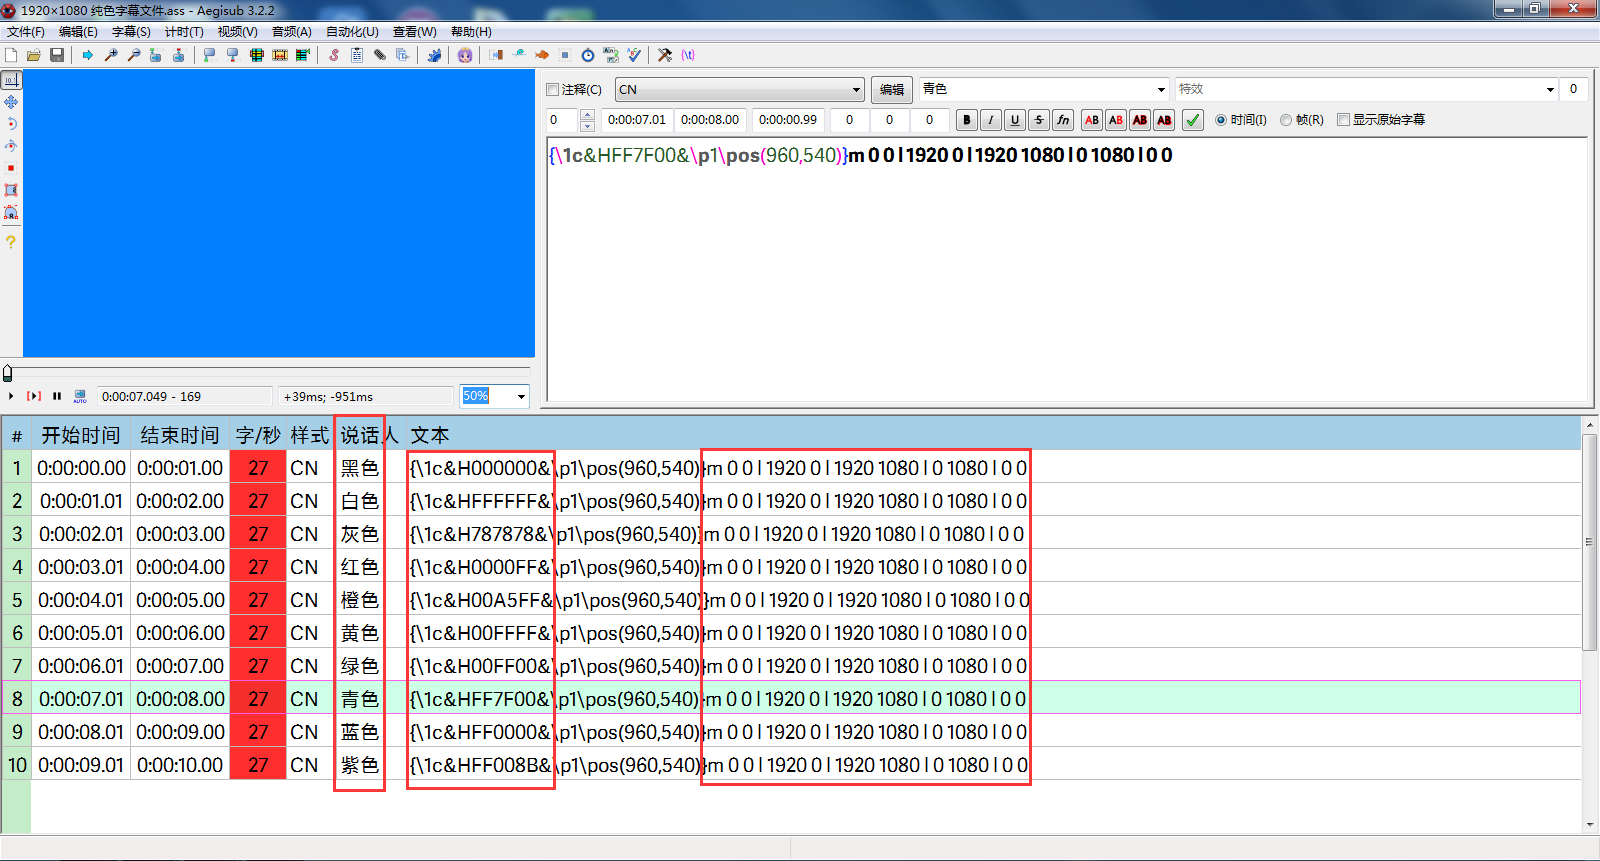
Task: Open the Styles Manager icon
Action: coord(334,55)
